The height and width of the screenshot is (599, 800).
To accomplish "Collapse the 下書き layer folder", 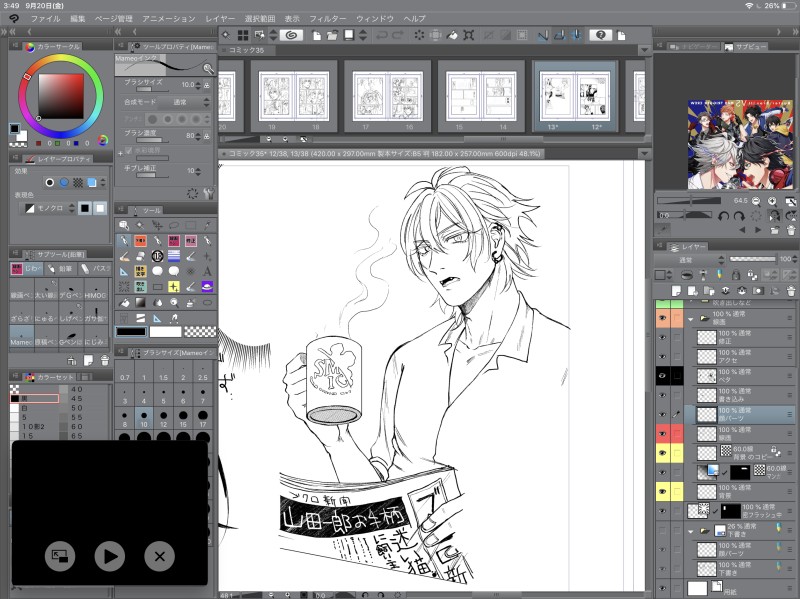I will click(x=691, y=531).
